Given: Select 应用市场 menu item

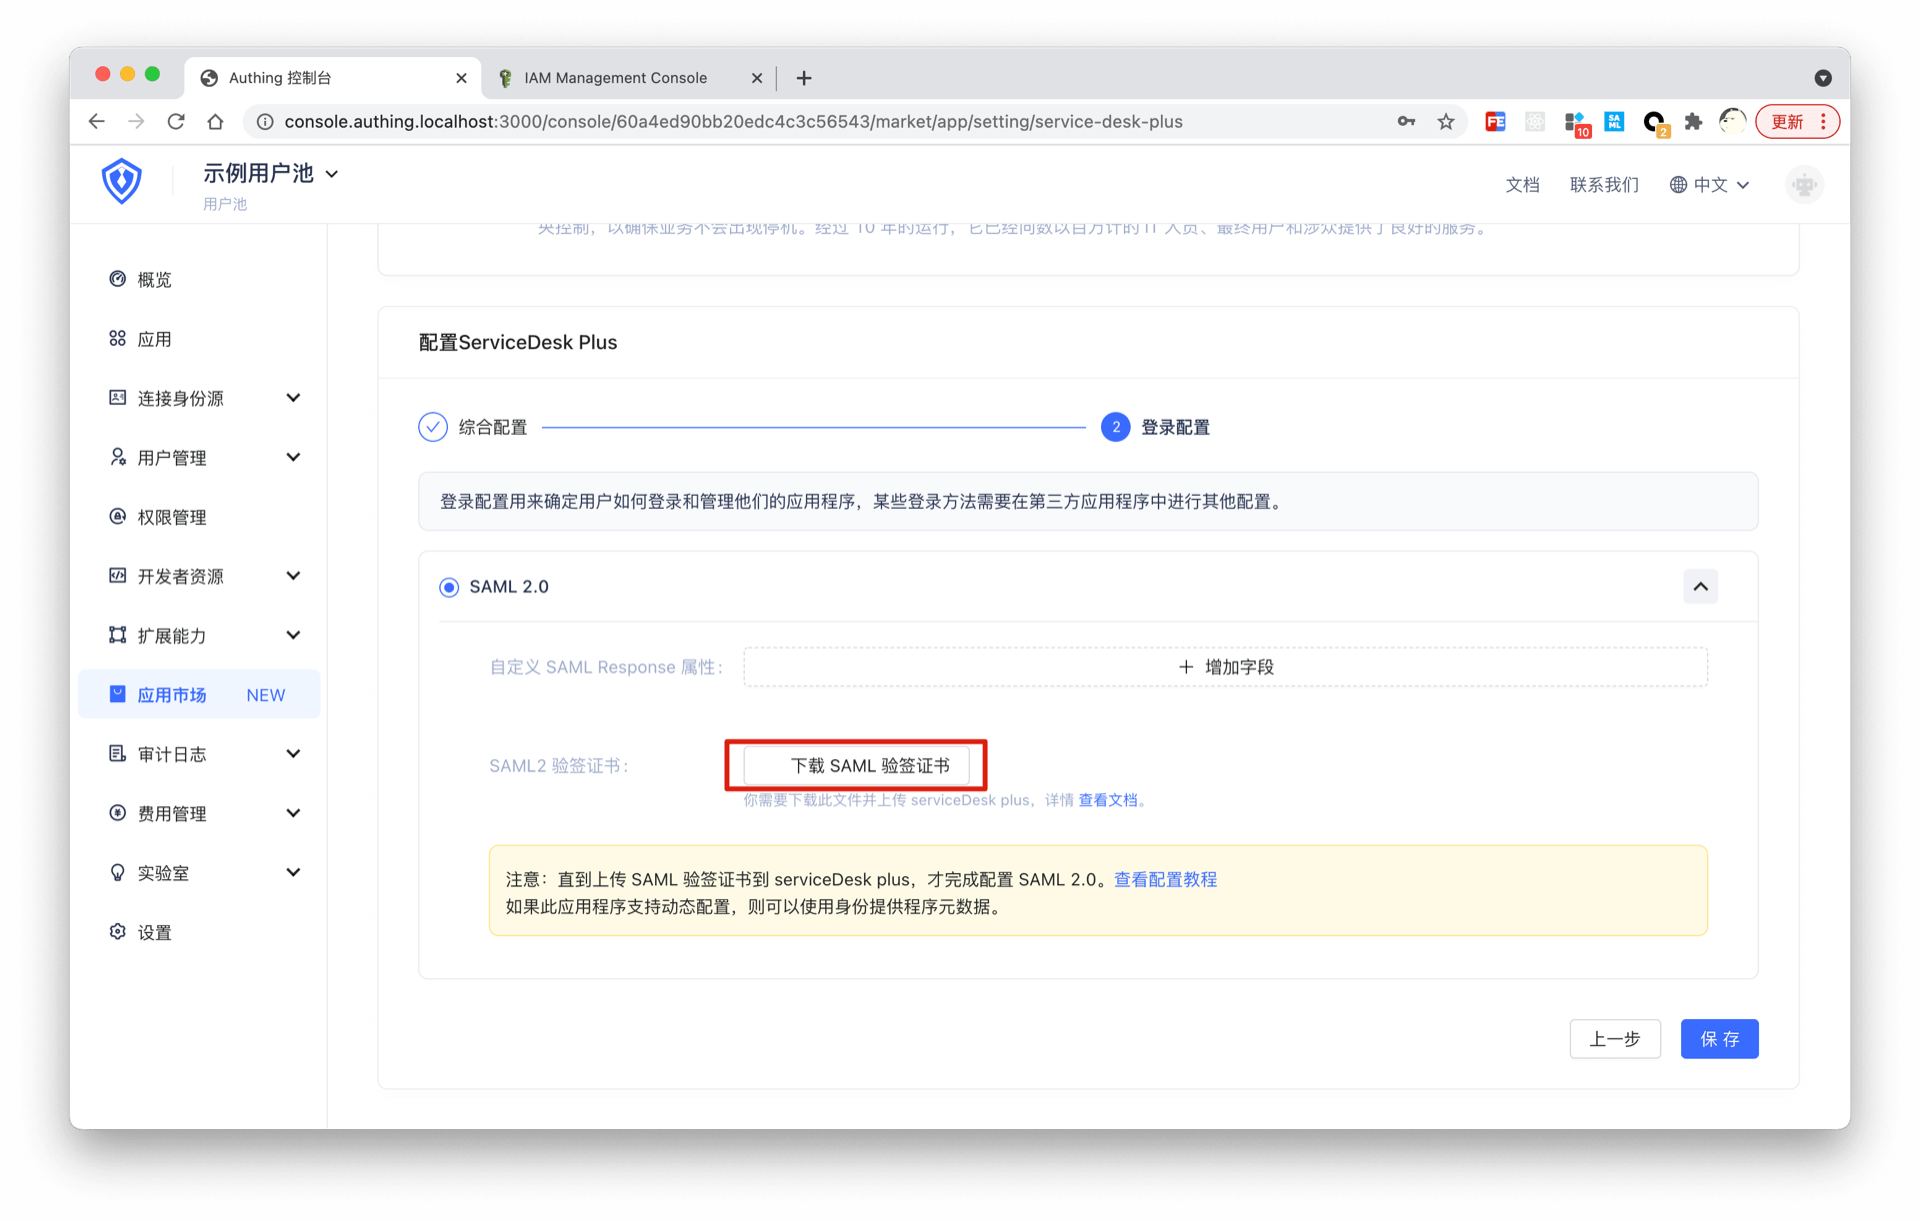Looking at the screenshot, I should point(172,695).
